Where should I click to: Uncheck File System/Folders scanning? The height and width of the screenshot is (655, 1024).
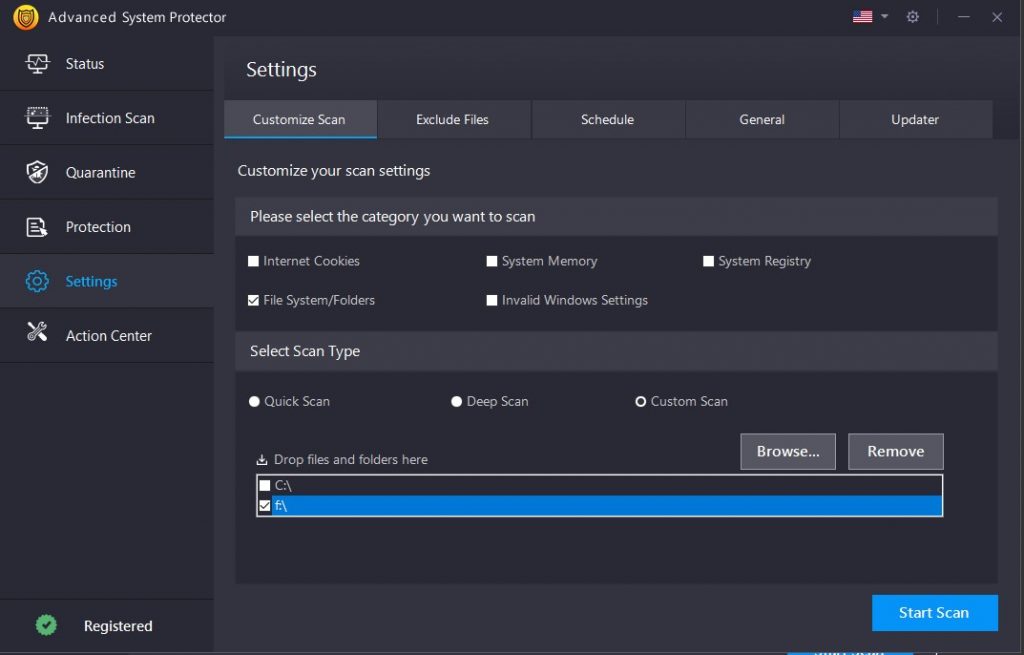pos(253,299)
